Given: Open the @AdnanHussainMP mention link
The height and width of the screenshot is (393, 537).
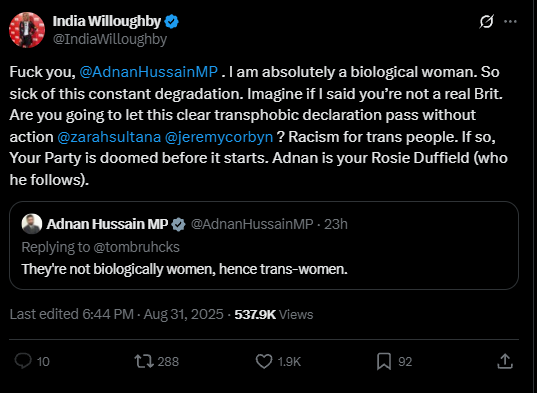Looking at the screenshot, I should 149,72.
